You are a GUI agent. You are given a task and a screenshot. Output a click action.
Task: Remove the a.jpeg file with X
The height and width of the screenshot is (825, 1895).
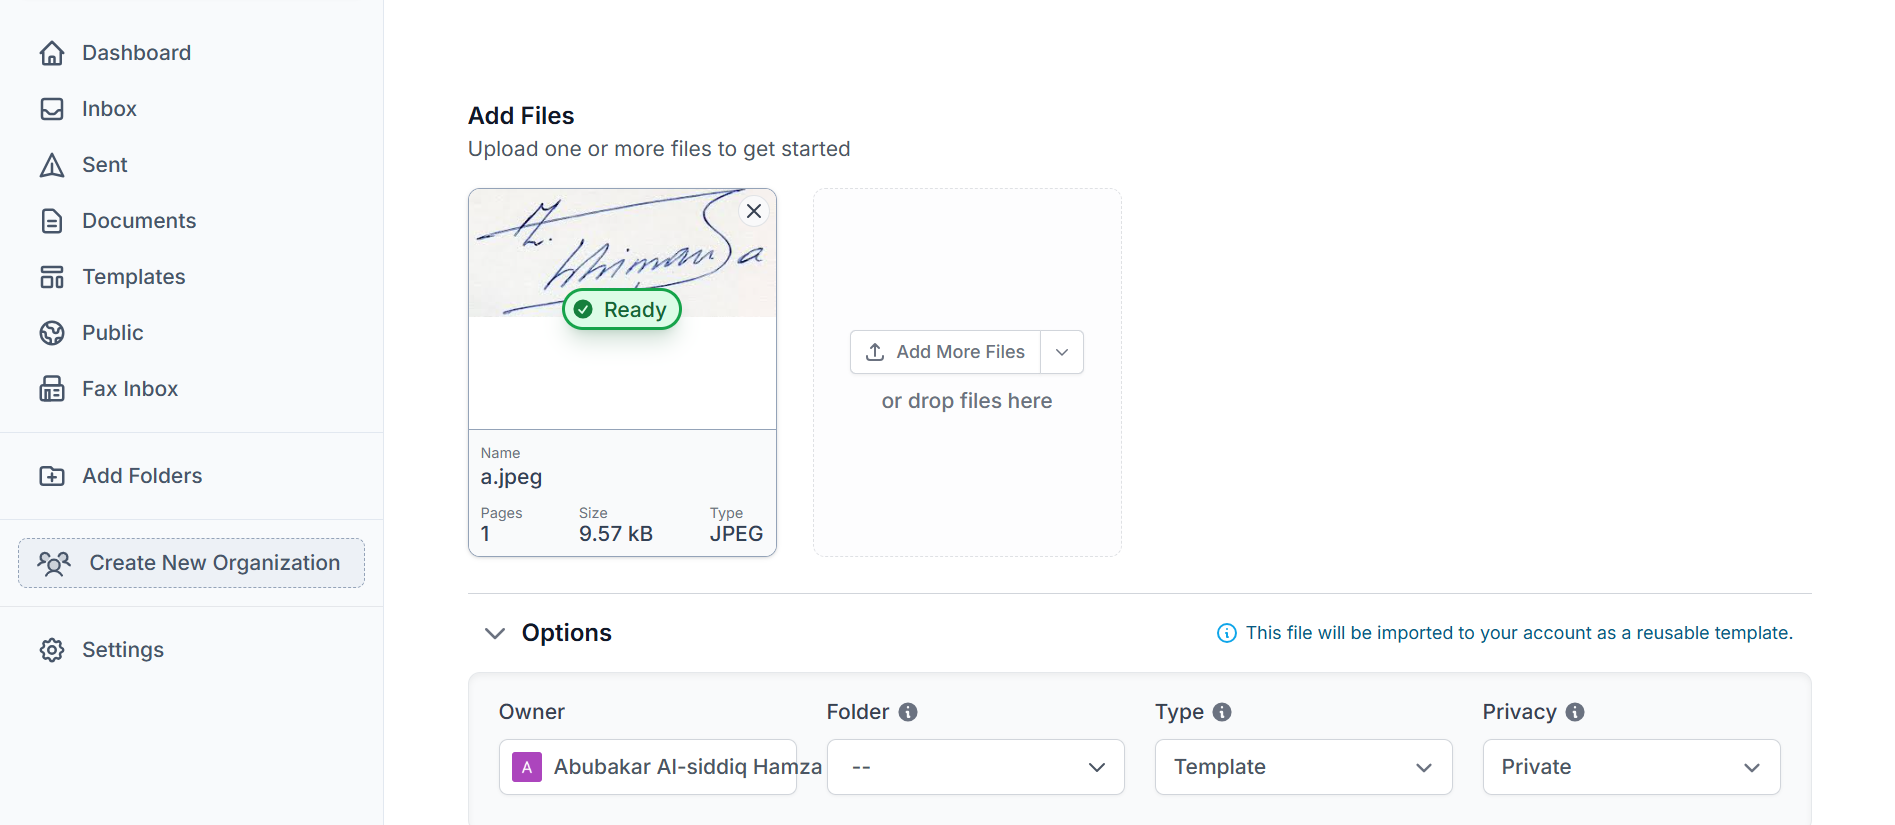[x=754, y=211]
